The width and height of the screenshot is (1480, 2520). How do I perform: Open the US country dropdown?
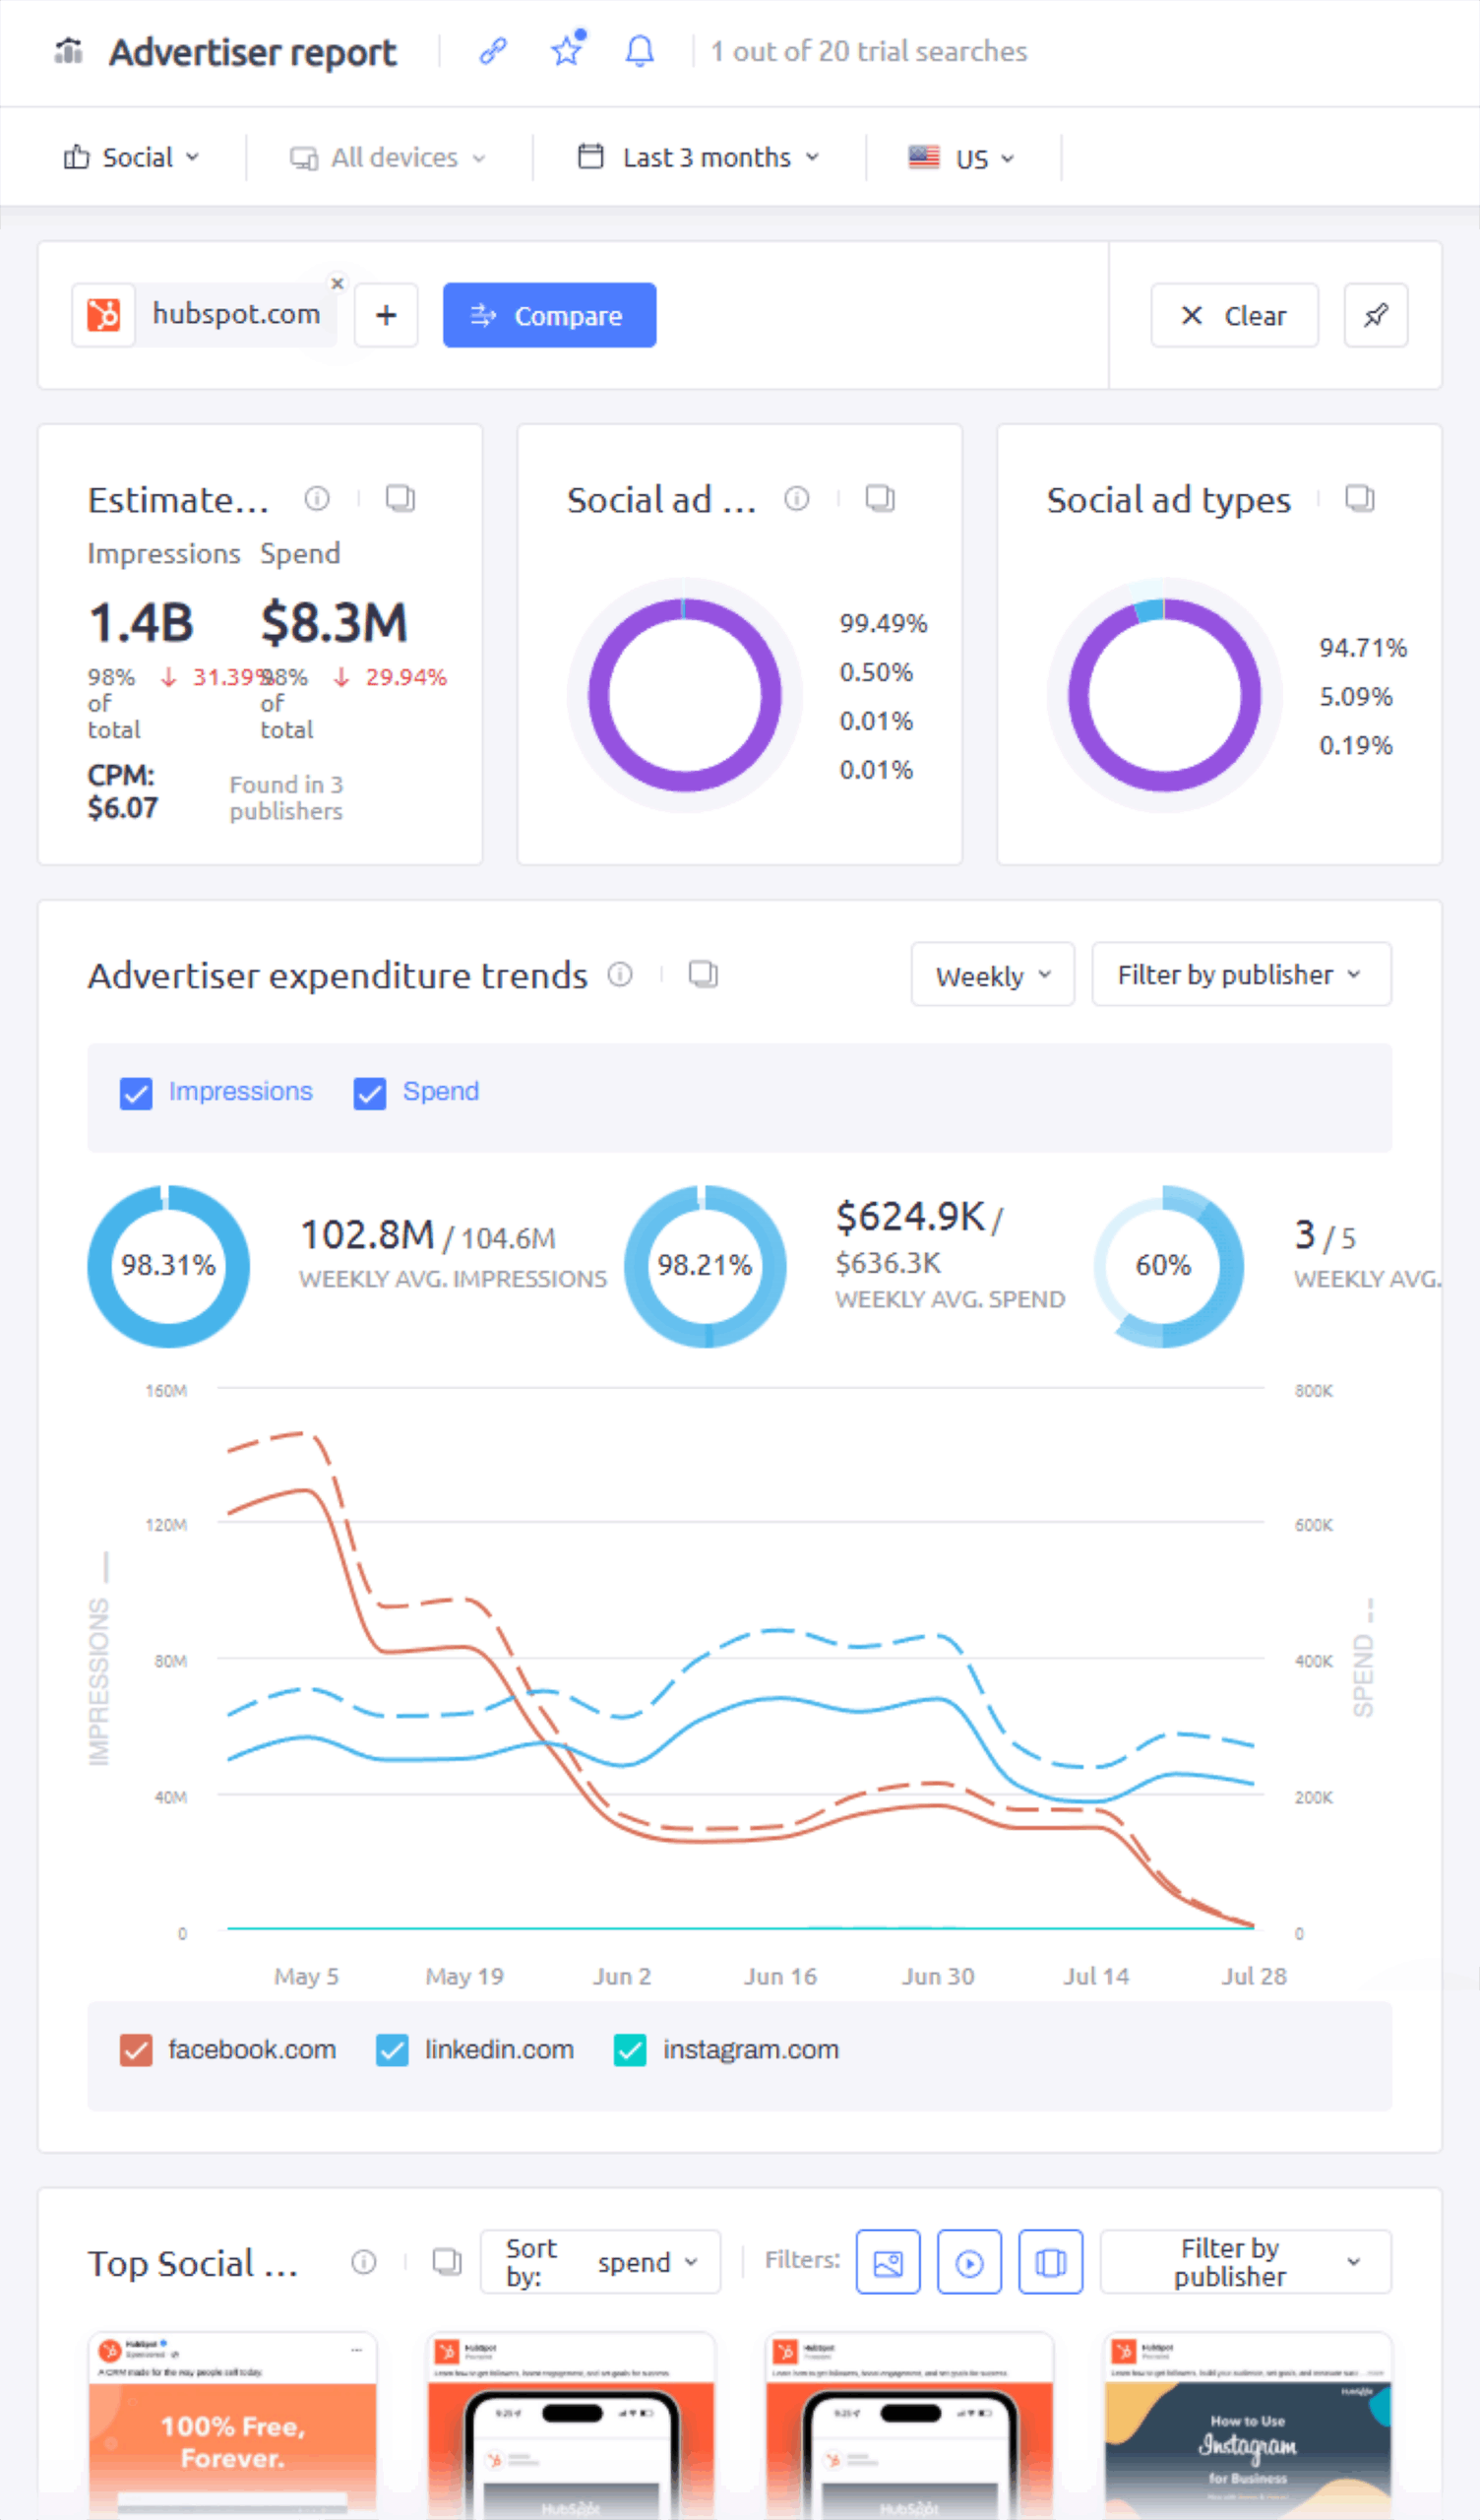[x=962, y=158]
